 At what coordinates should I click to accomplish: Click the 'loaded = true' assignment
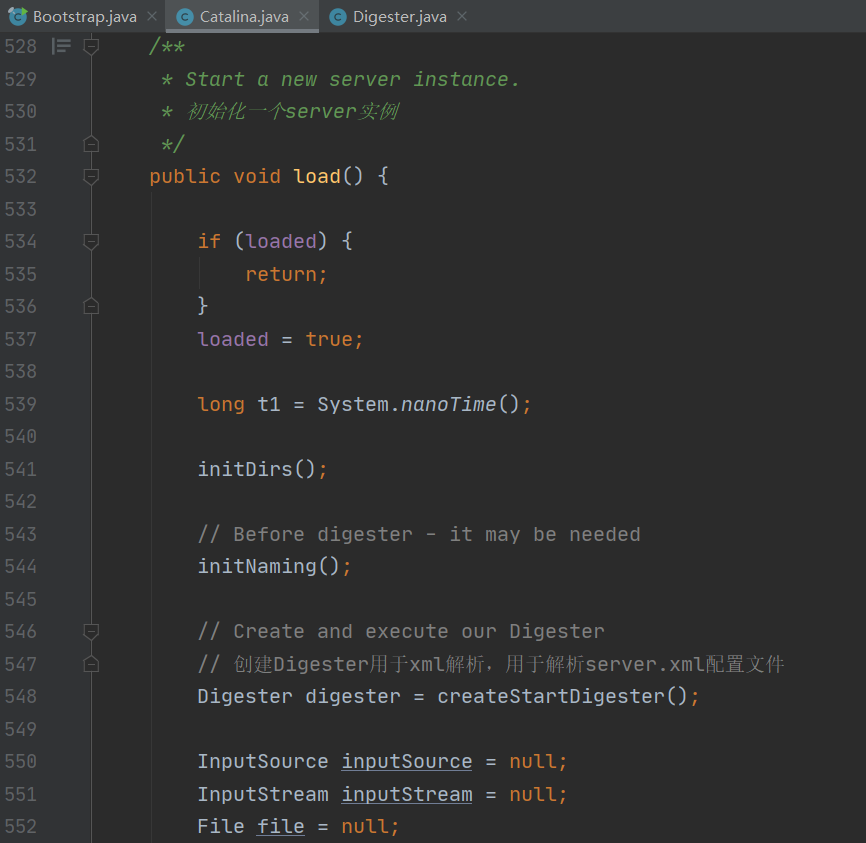280,339
